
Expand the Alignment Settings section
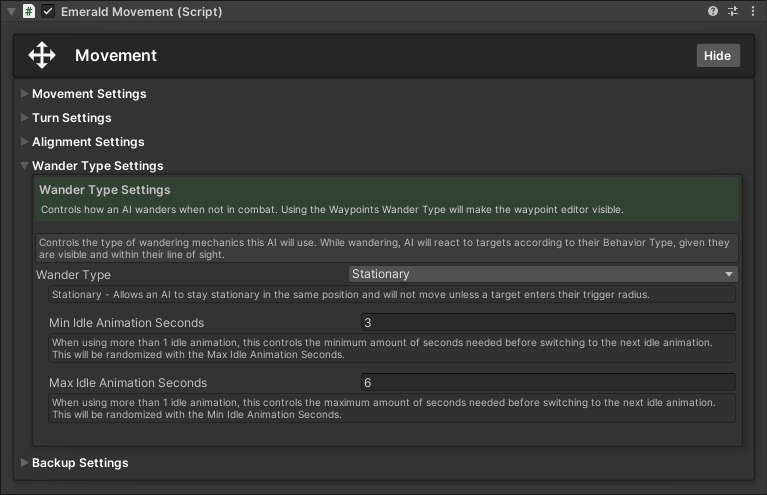87,142
